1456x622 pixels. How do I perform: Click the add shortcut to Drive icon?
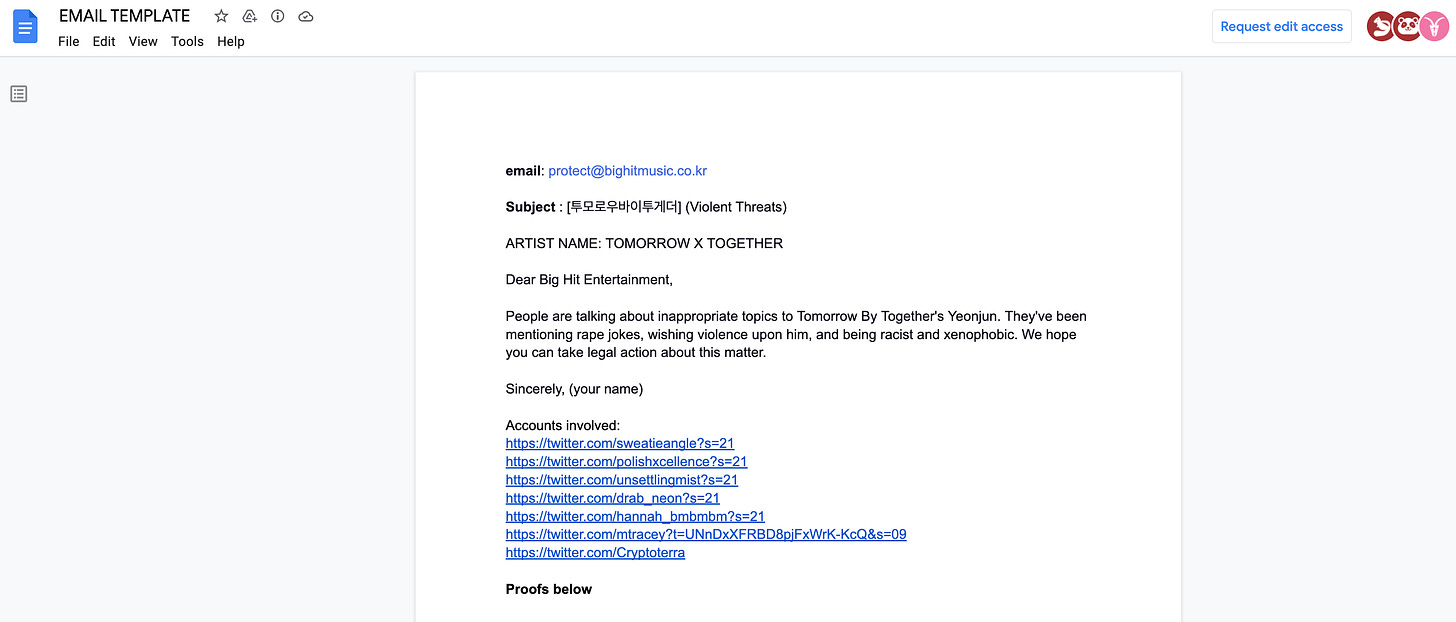[250, 16]
